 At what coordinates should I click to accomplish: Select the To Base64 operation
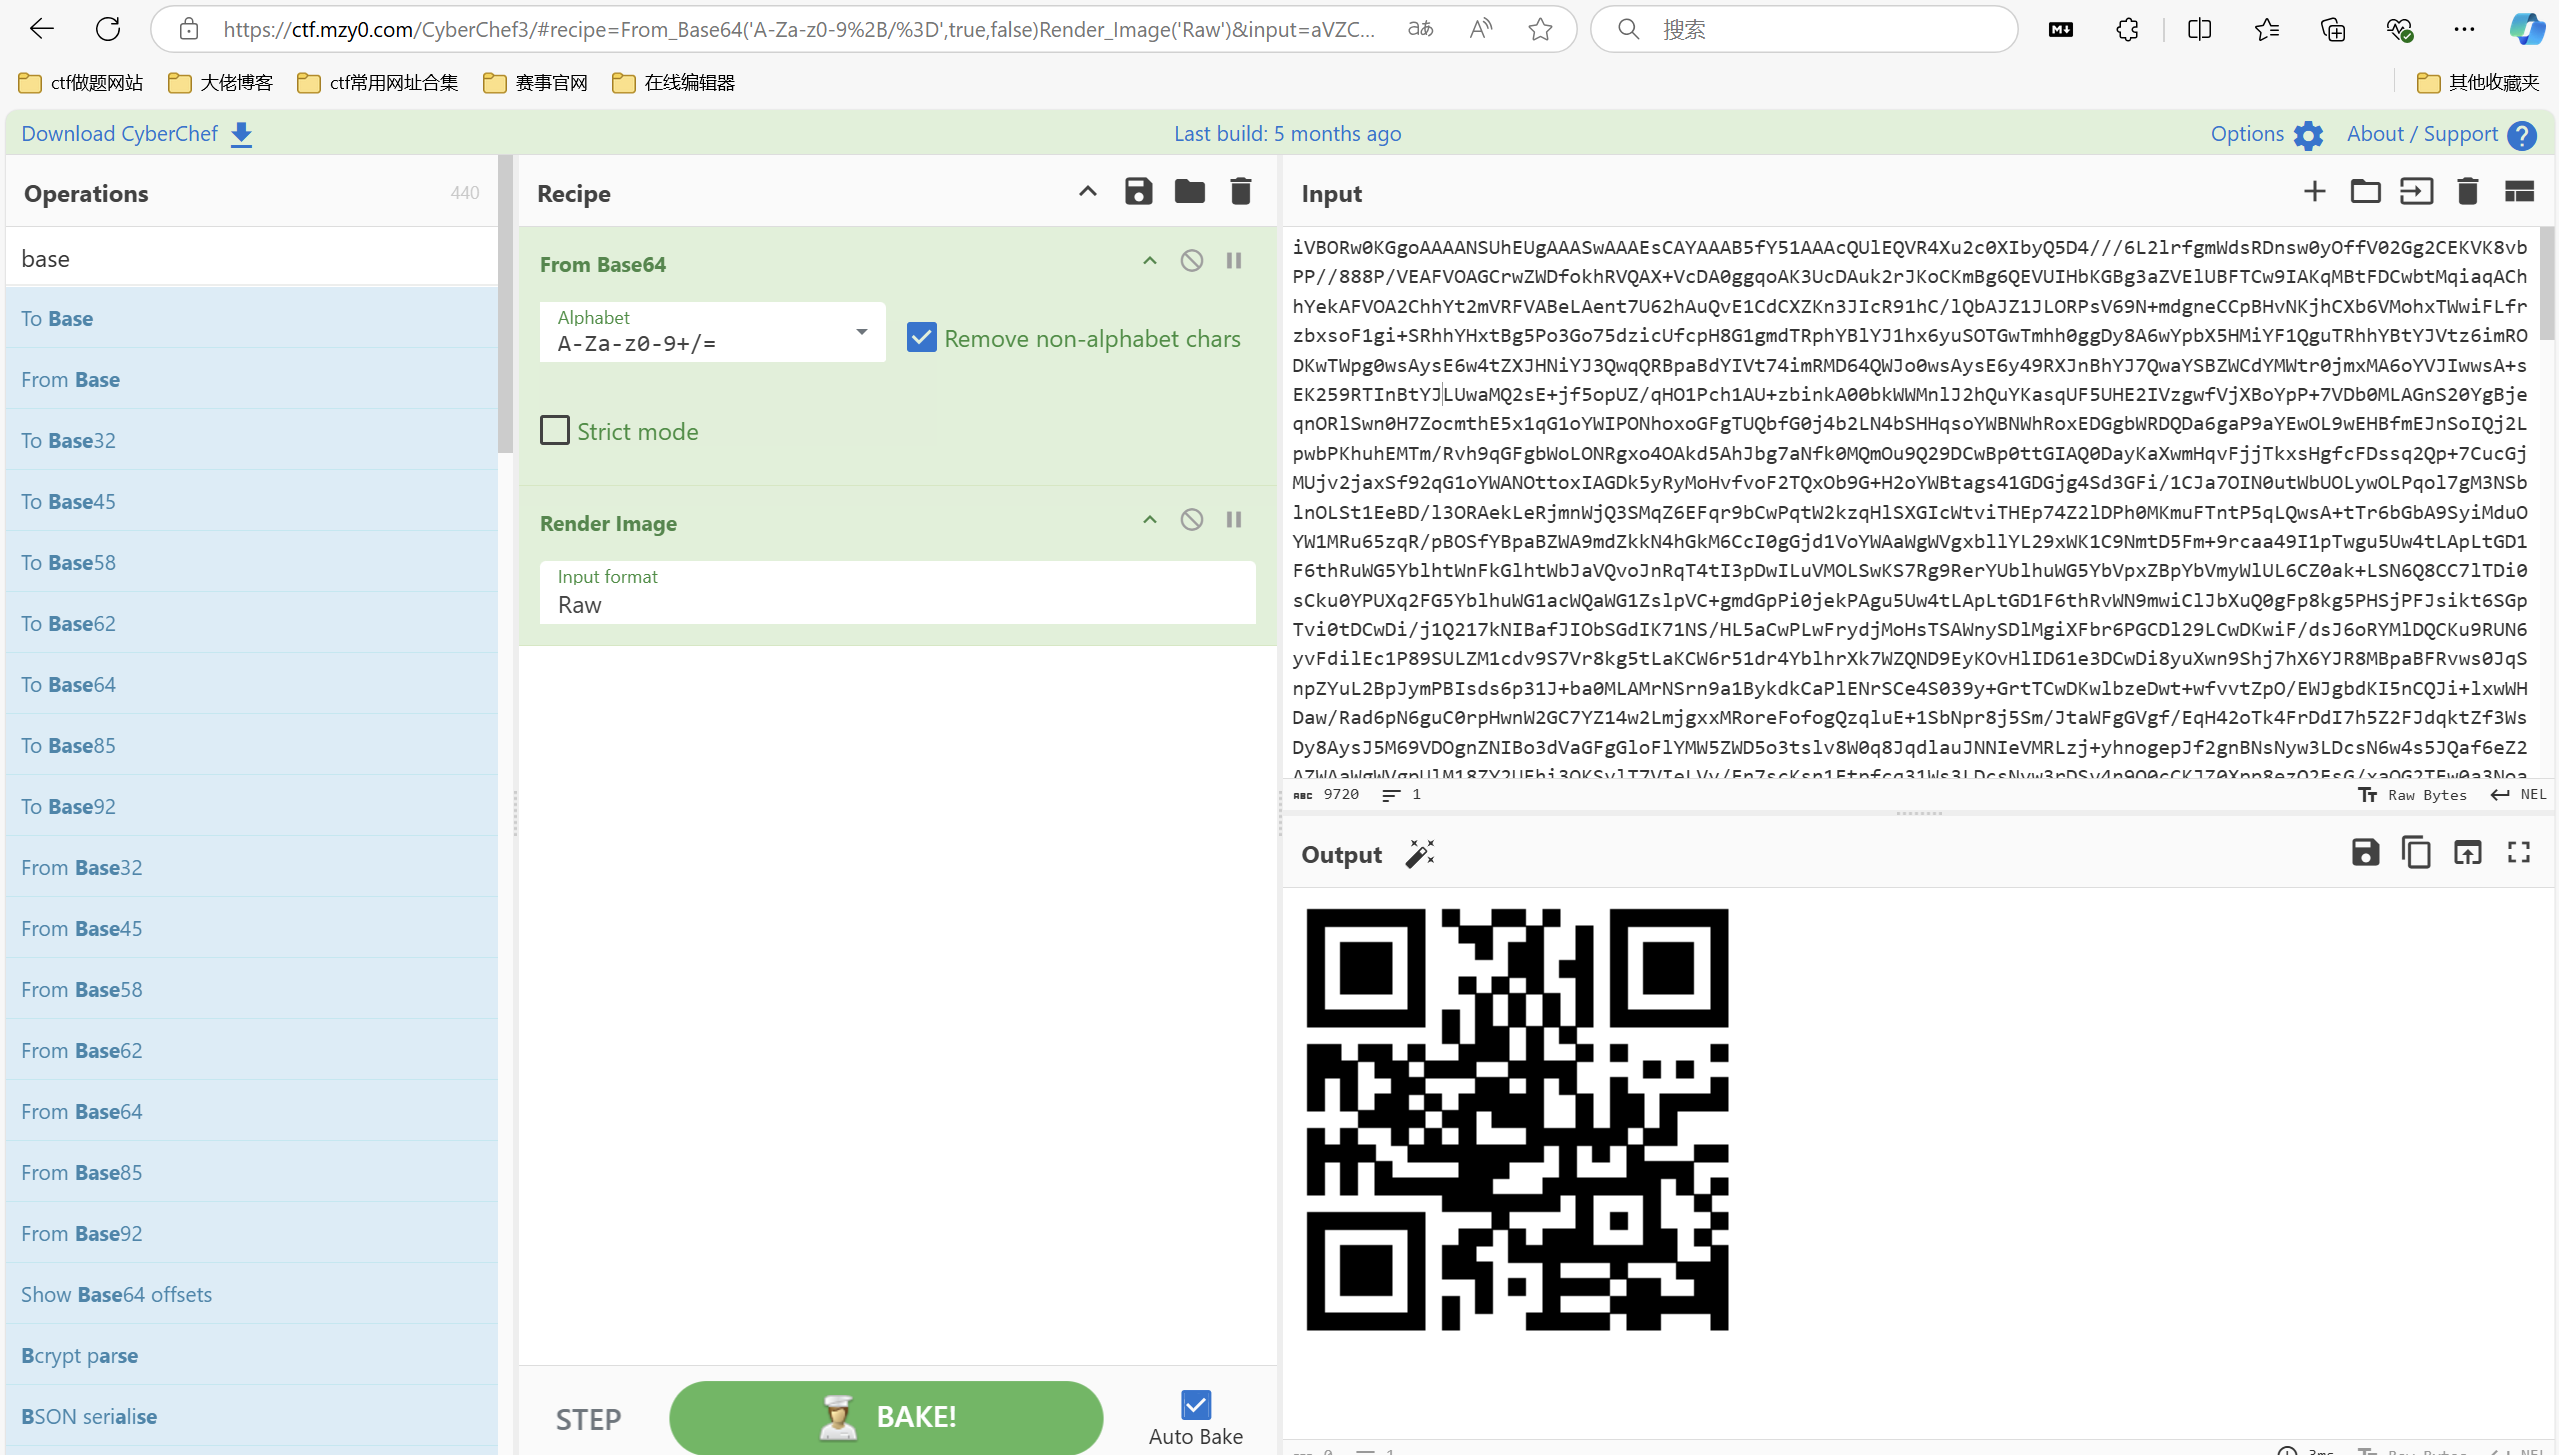coord(252,684)
